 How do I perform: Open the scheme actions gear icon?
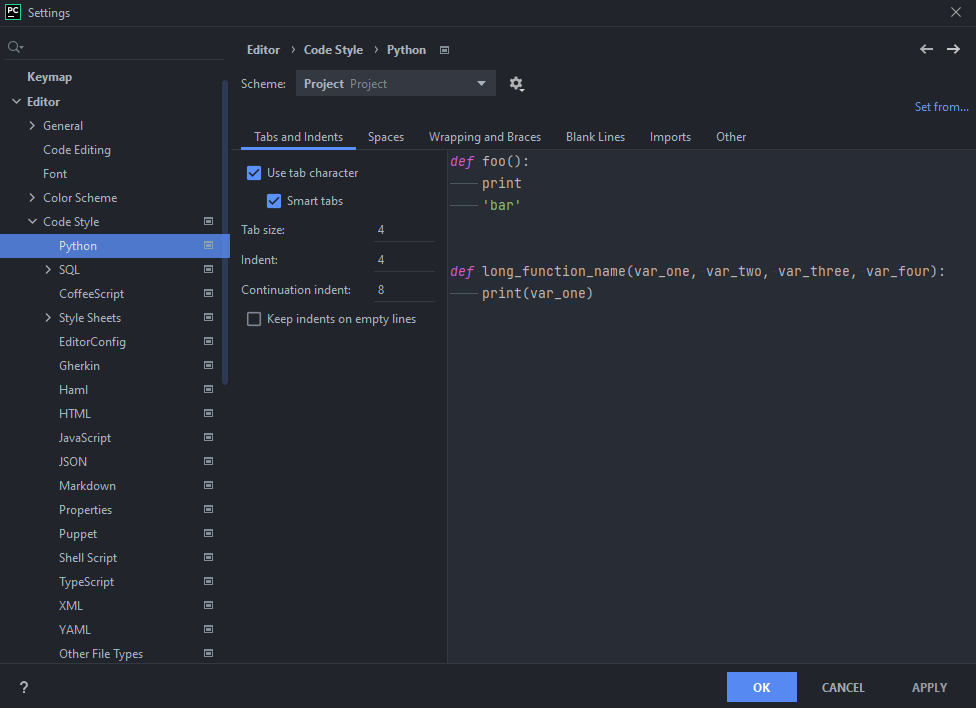tap(516, 84)
